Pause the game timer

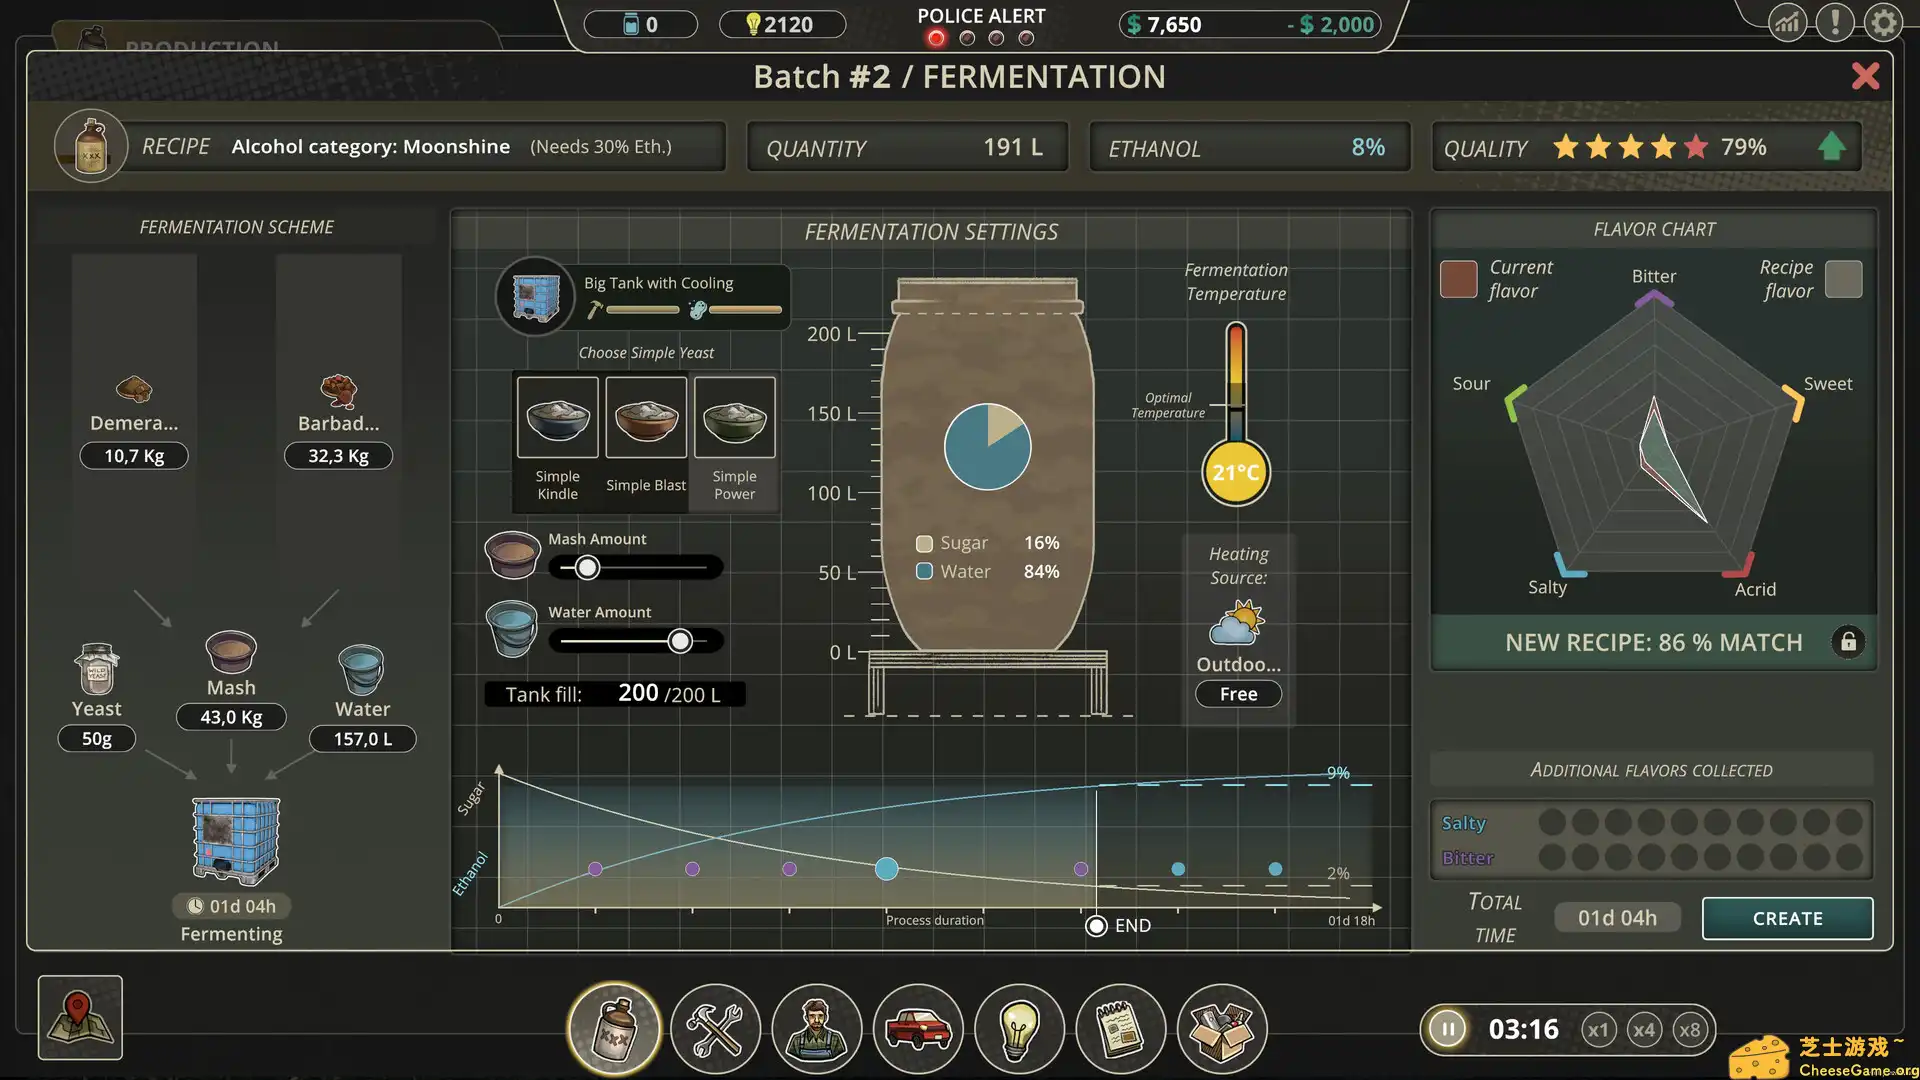1447,1029
